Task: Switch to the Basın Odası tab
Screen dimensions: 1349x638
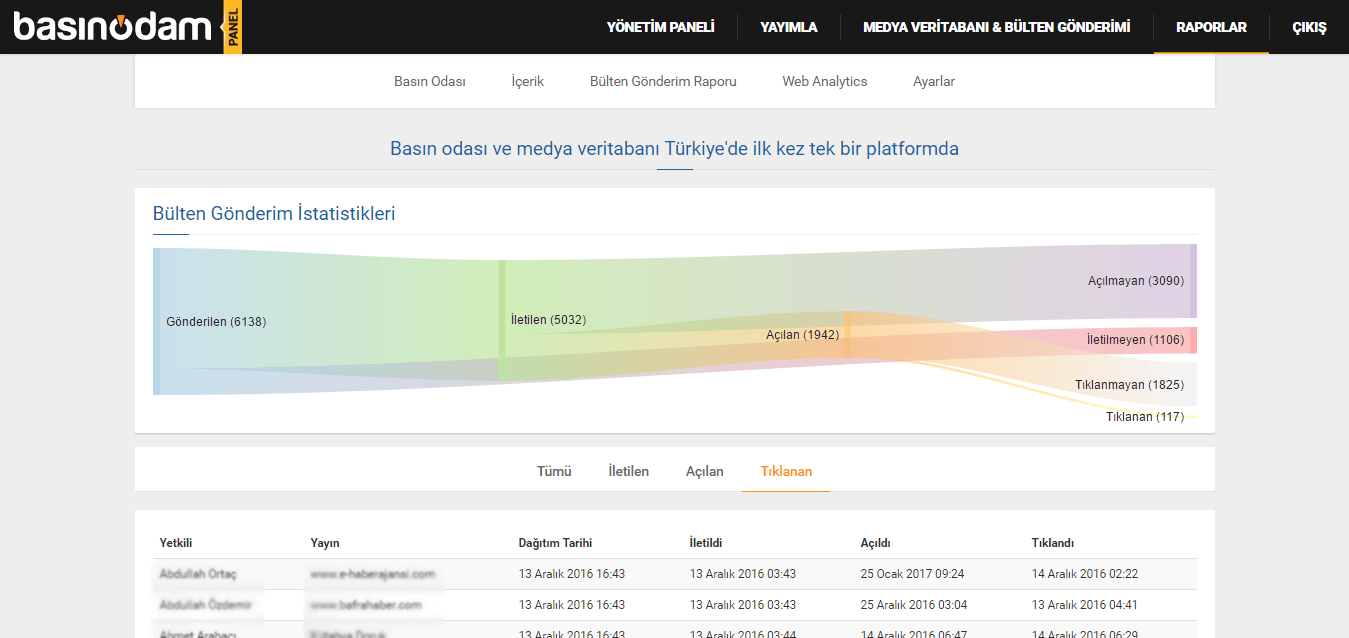Action: [430, 82]
